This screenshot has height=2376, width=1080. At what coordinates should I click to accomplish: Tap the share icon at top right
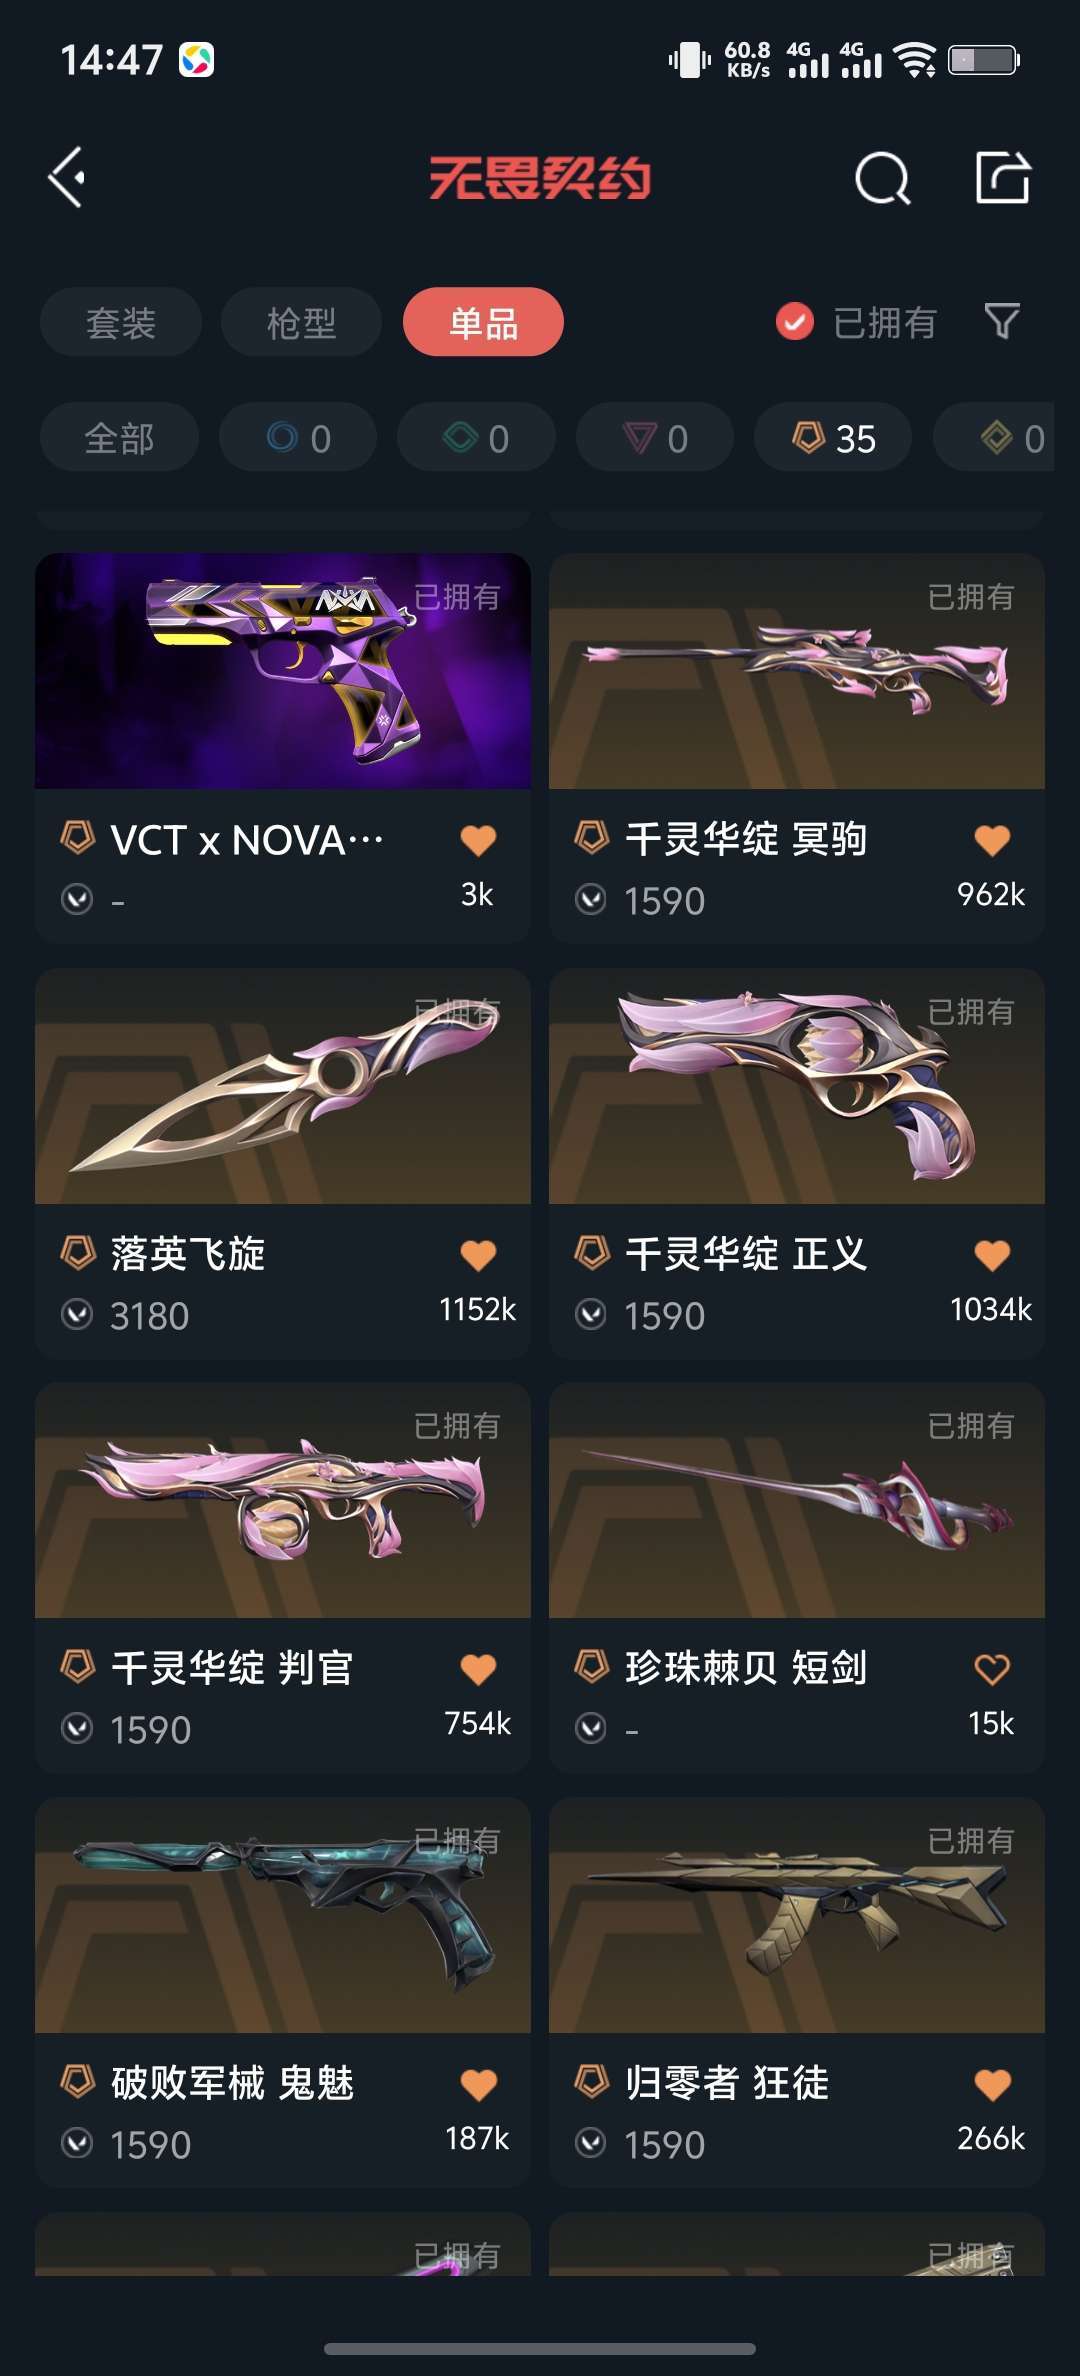click(1002, 177)
